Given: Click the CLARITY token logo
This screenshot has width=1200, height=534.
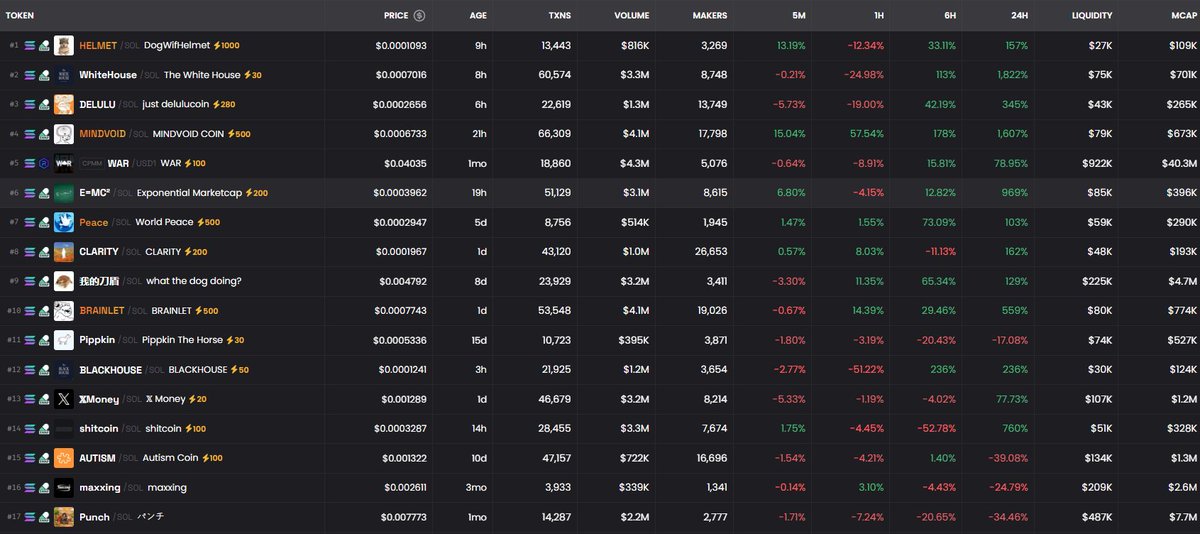Looking at the screenshot, I should tap(63, 252).
